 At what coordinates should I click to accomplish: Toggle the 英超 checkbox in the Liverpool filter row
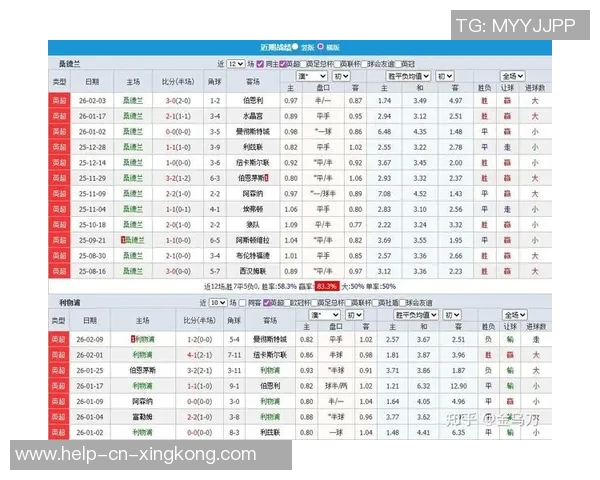coord(289,301)
